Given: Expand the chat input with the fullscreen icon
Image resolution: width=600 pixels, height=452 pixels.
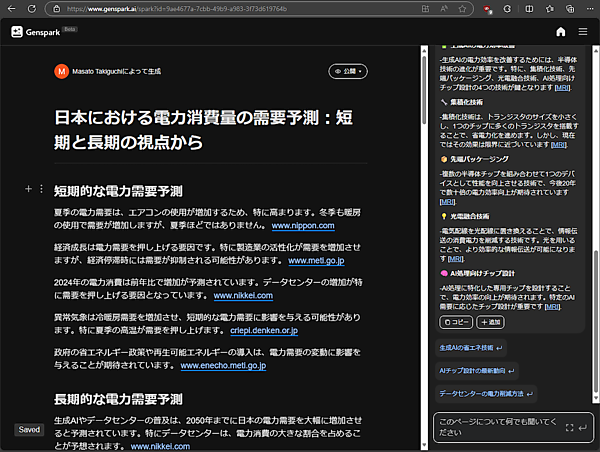Looking at the screenshot, I should coord(568,428).
